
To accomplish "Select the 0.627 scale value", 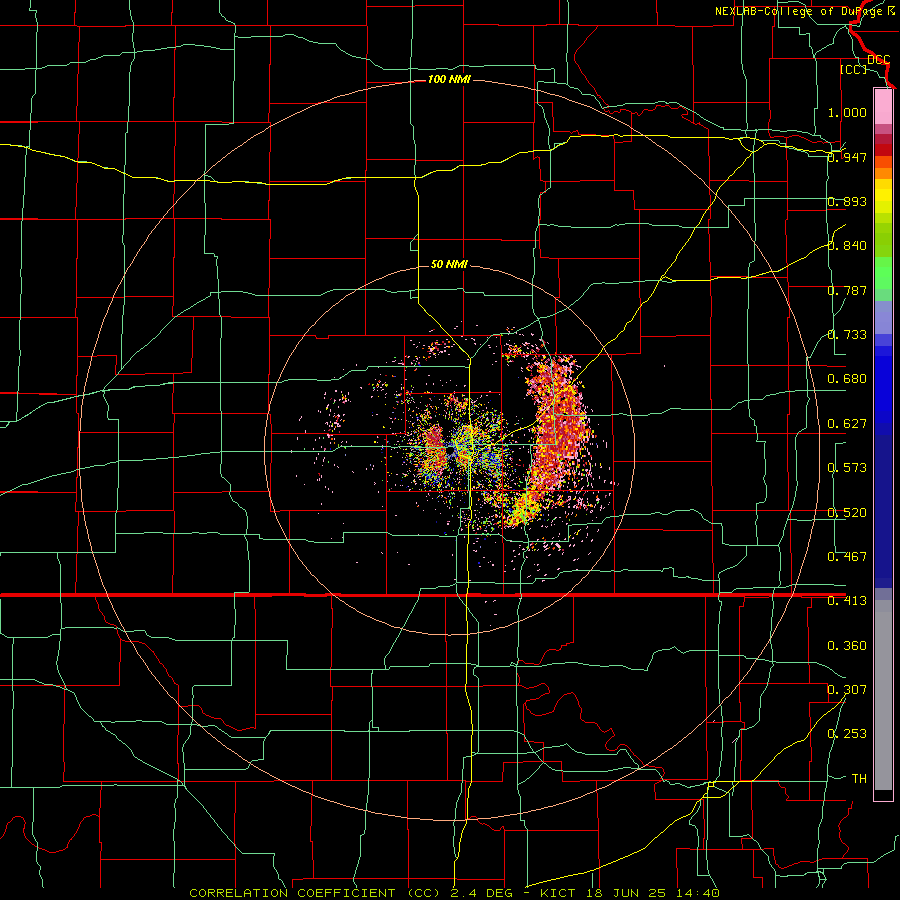I will pos(847,424).
